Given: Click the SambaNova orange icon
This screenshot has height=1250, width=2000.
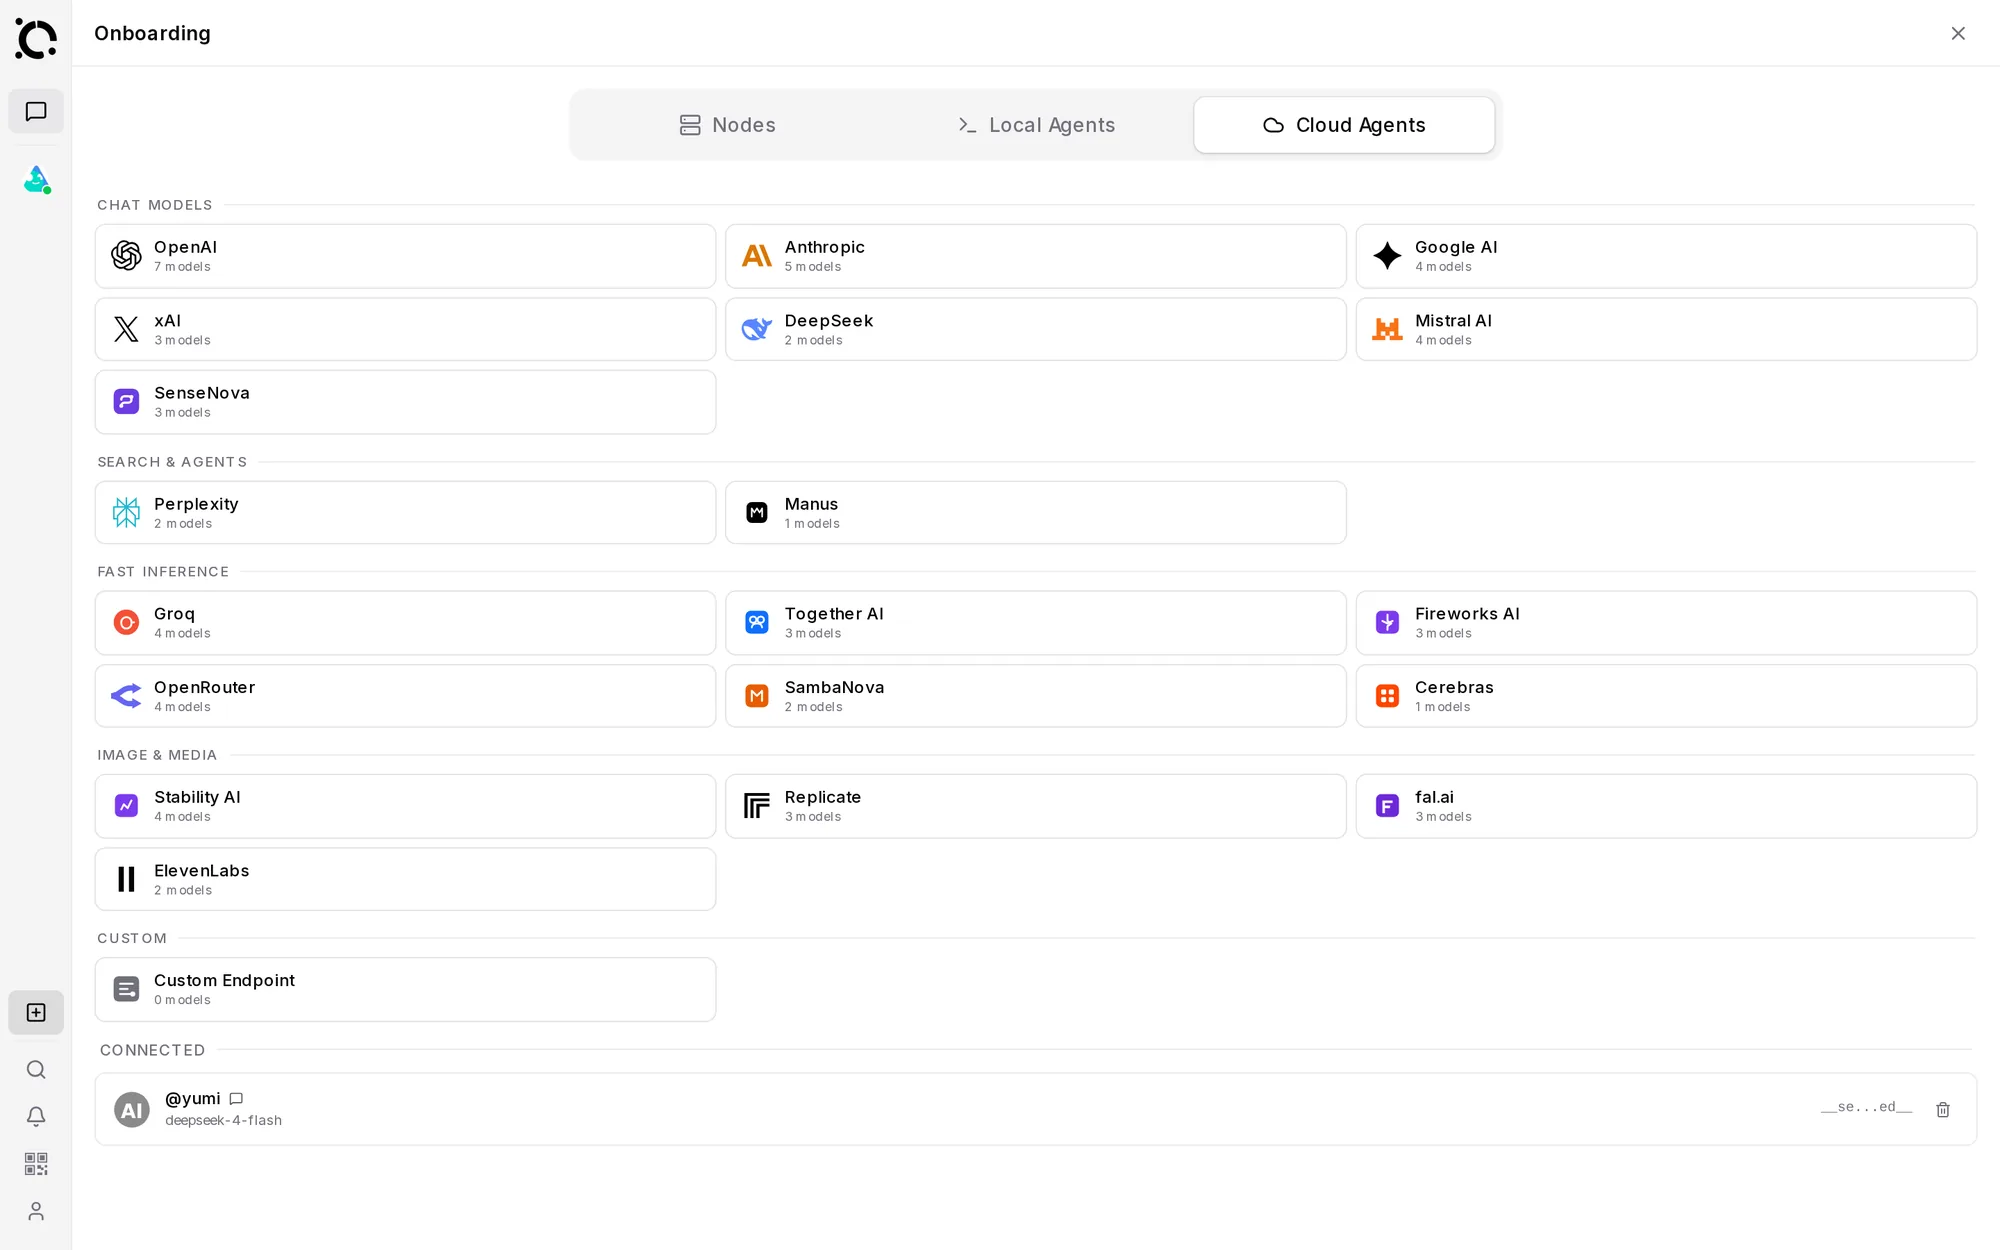Looking at the screenshot, I should click(757, 696).
